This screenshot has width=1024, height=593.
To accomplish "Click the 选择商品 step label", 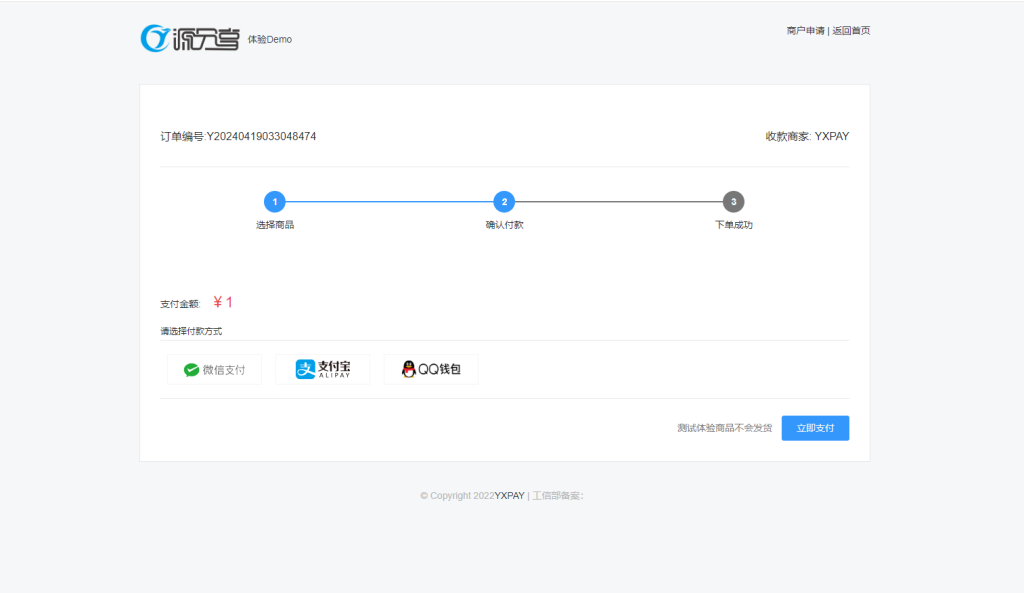I will pyautogui.click(x=275, y=225).
